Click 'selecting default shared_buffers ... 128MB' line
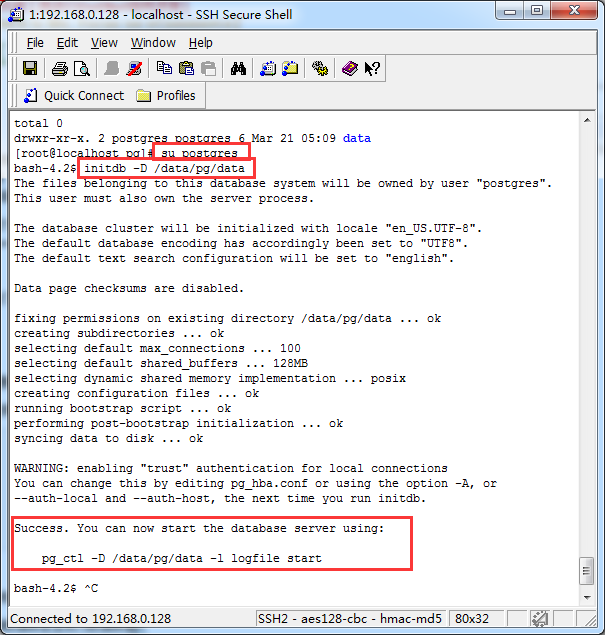Viewport: 605px width, 635px height. pyautogui.click(x=161, y=363)
